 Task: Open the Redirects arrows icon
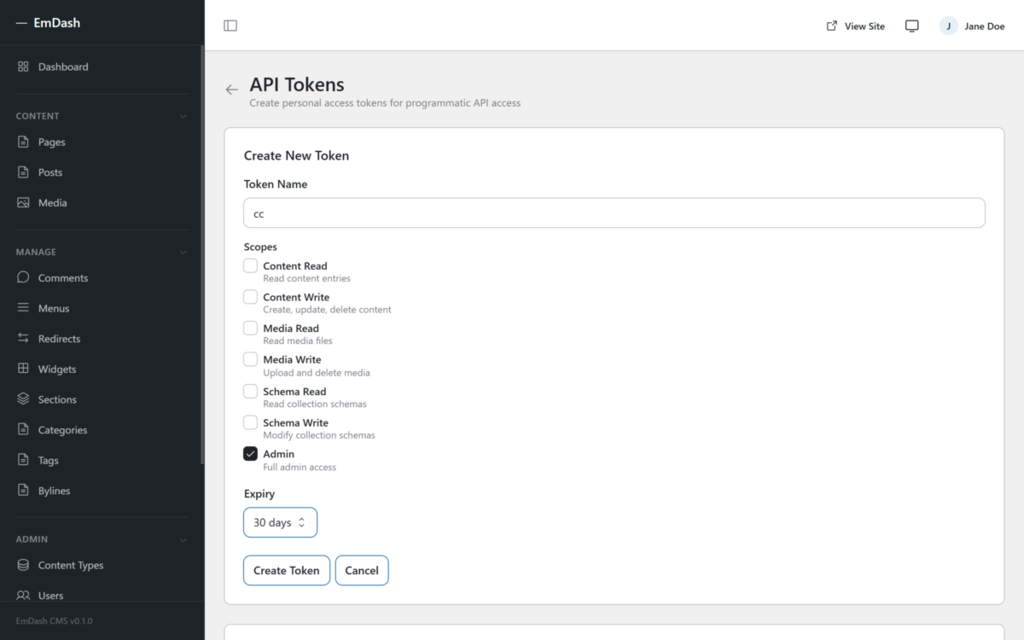(x=23, y=338)
